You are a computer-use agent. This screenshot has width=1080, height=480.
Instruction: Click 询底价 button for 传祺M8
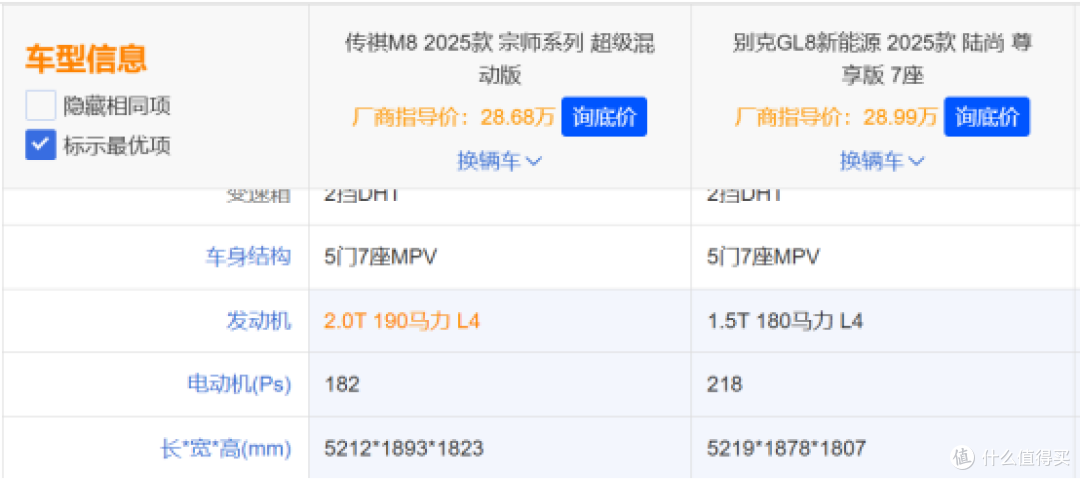604,117
